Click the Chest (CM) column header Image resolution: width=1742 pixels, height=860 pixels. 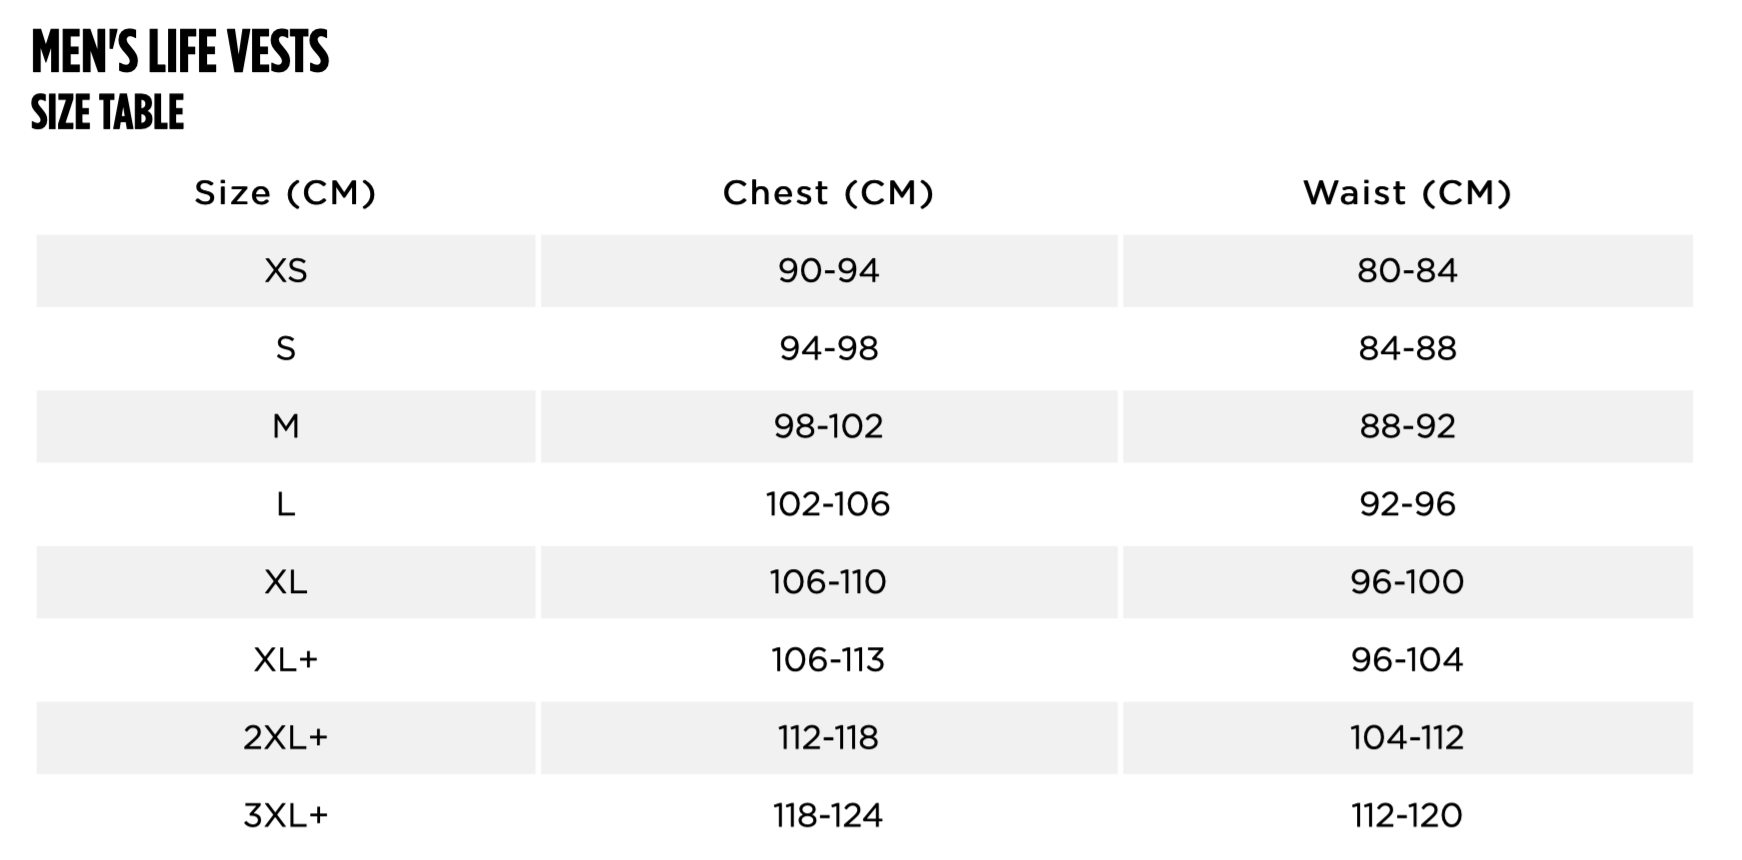click(x=828, y=192)
